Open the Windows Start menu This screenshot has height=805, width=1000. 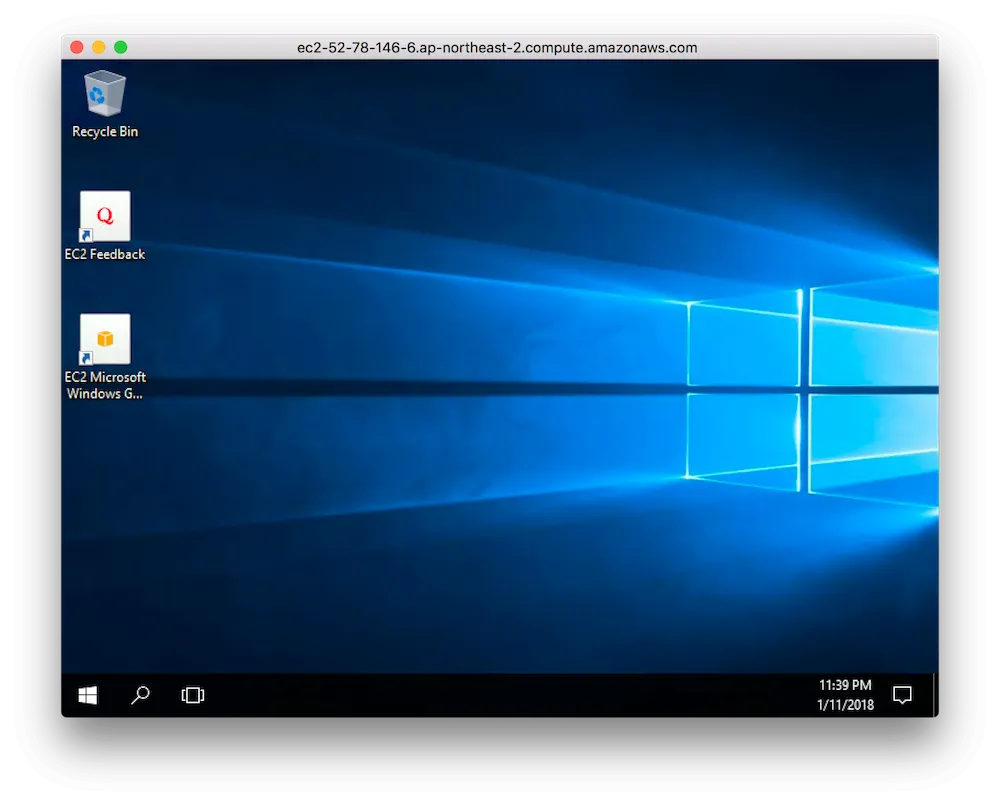tap(87, 695)
